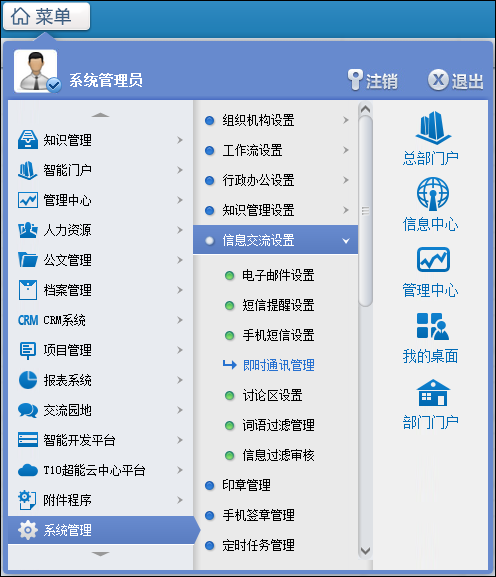
Task: Click the 报表系统 pie chart icon
Action: coord(28,380)
